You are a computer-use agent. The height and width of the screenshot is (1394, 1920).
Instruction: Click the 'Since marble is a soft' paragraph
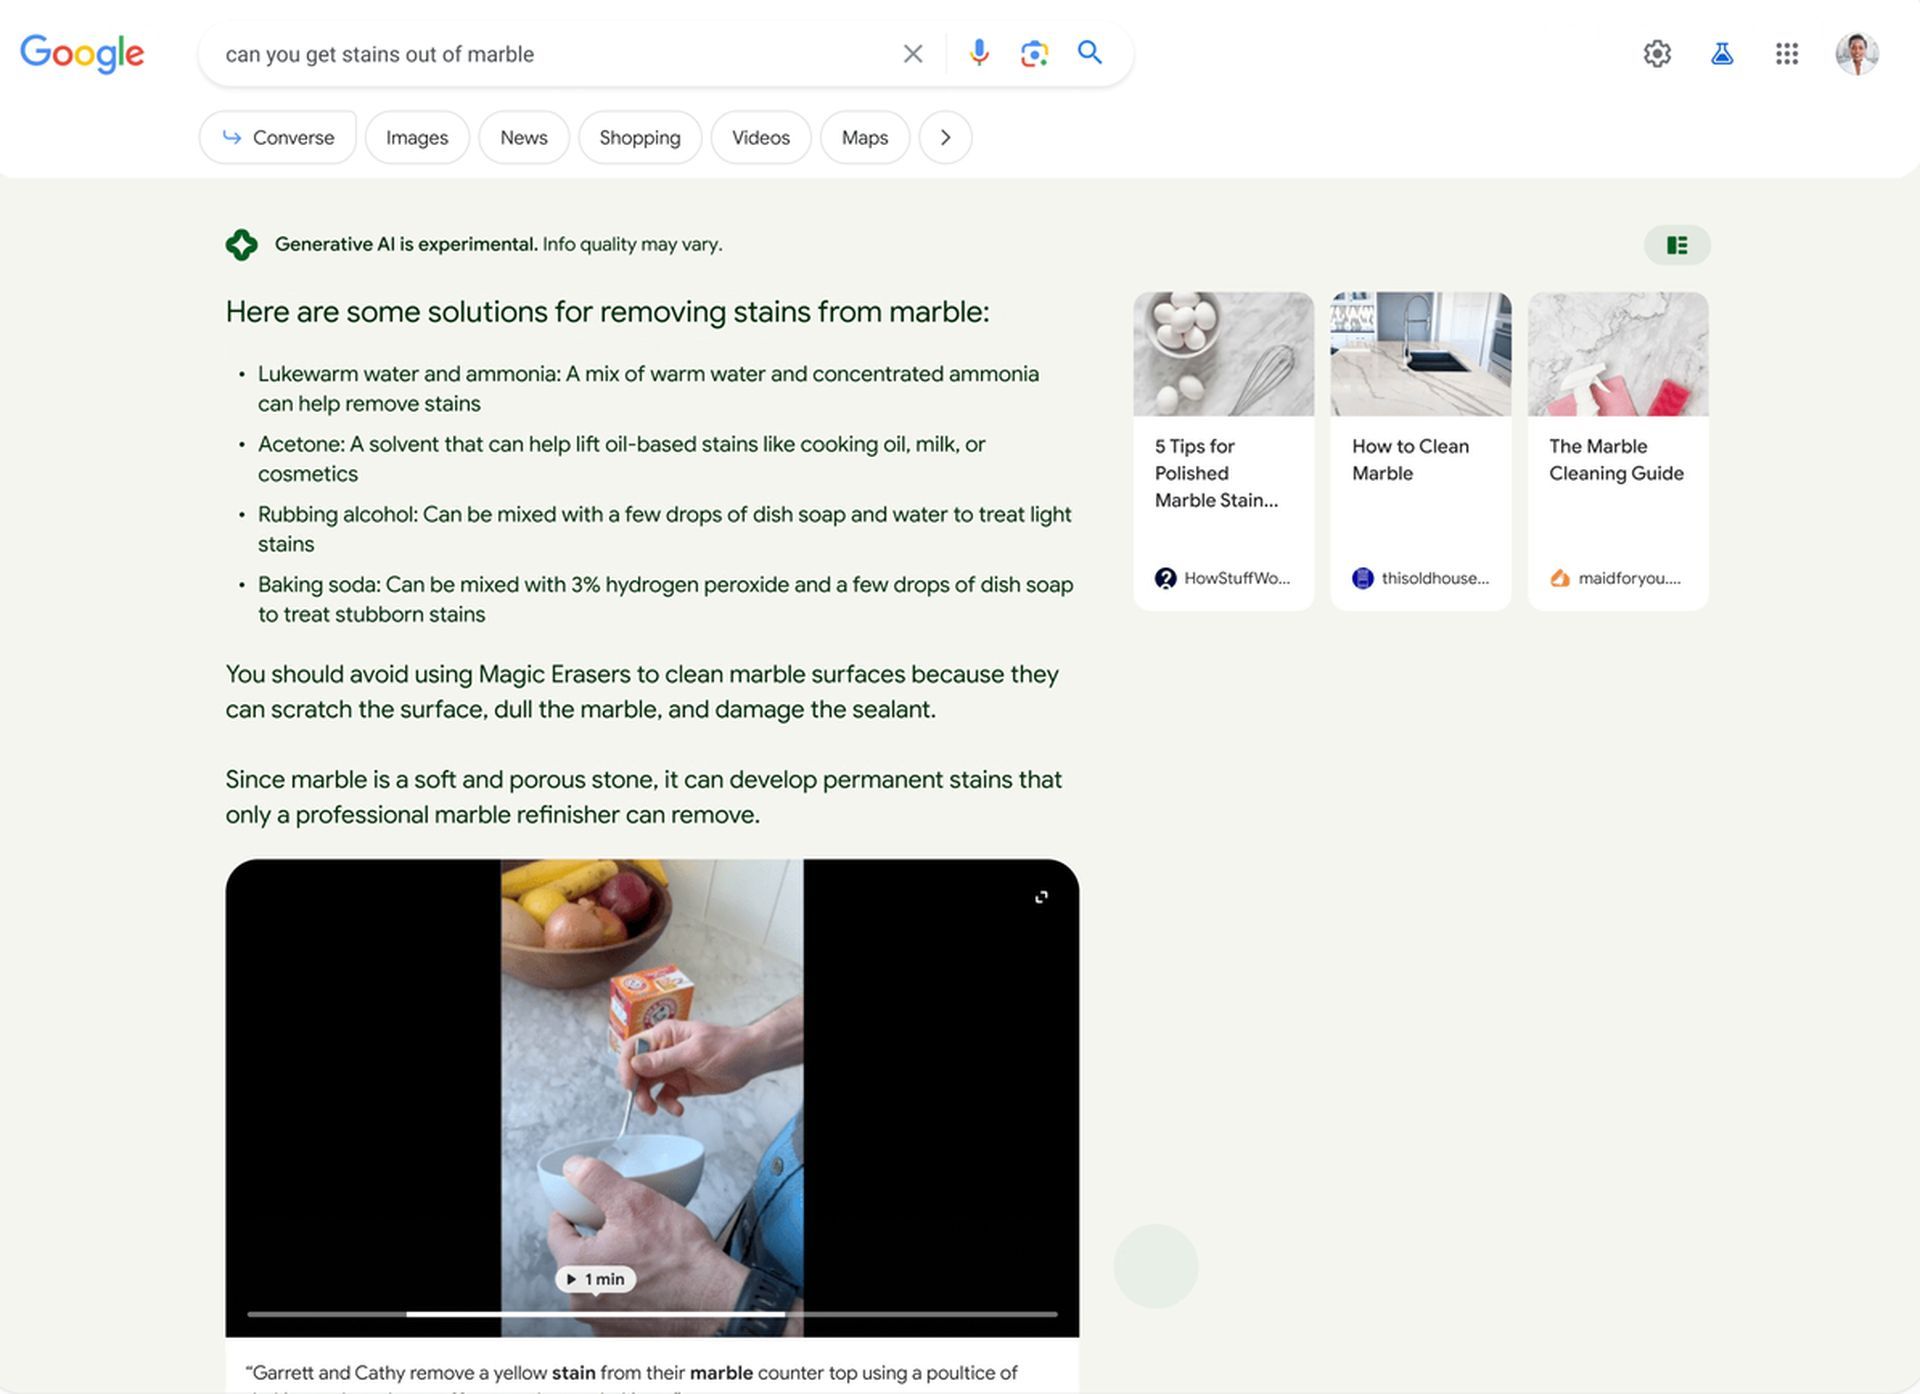click(x=643, y=797)
